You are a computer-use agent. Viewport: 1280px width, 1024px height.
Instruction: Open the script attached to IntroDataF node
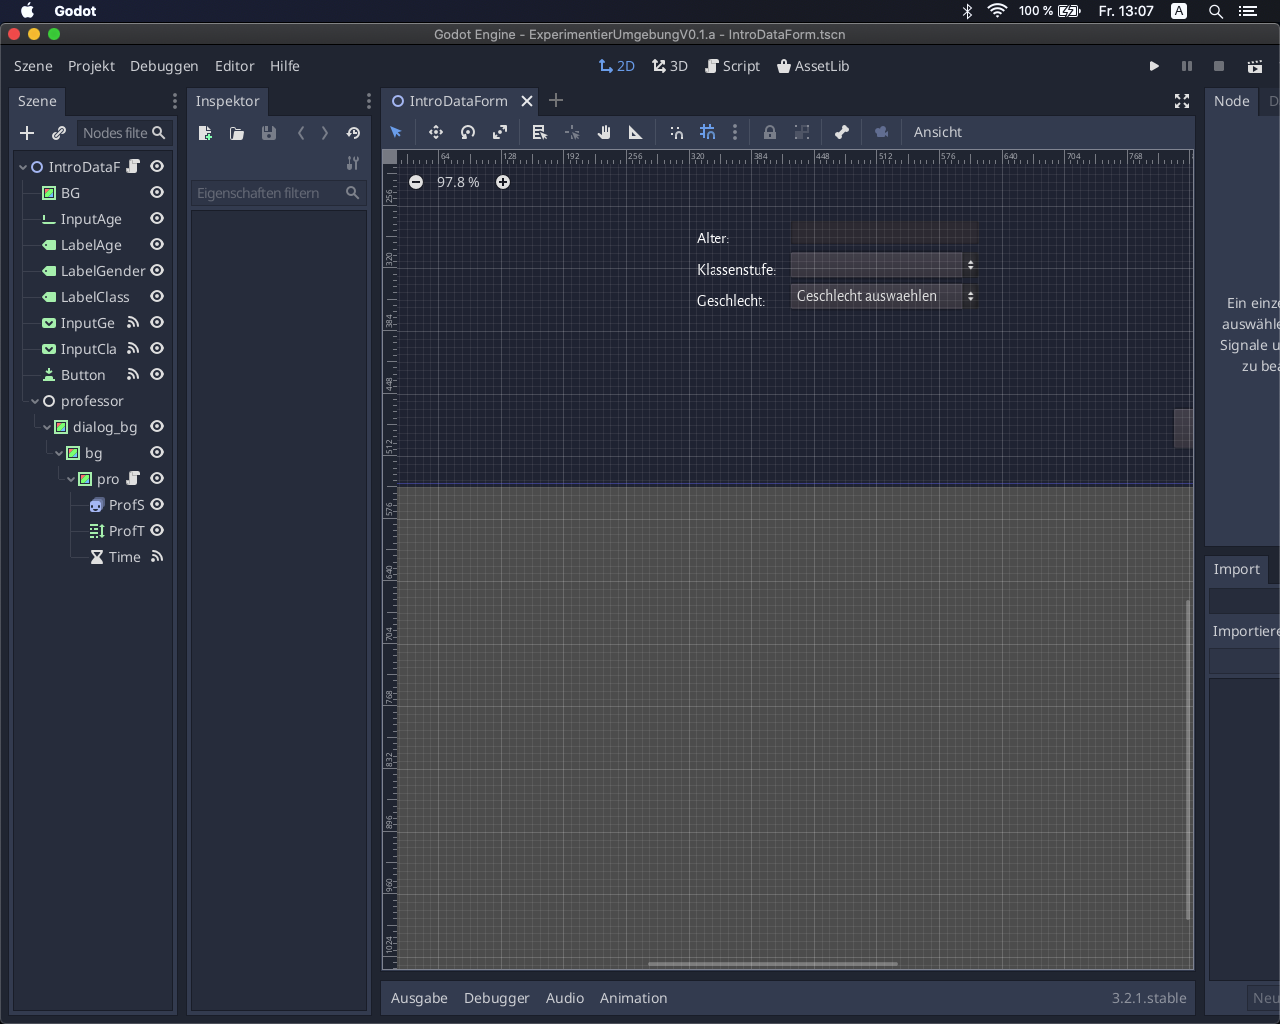134,166
